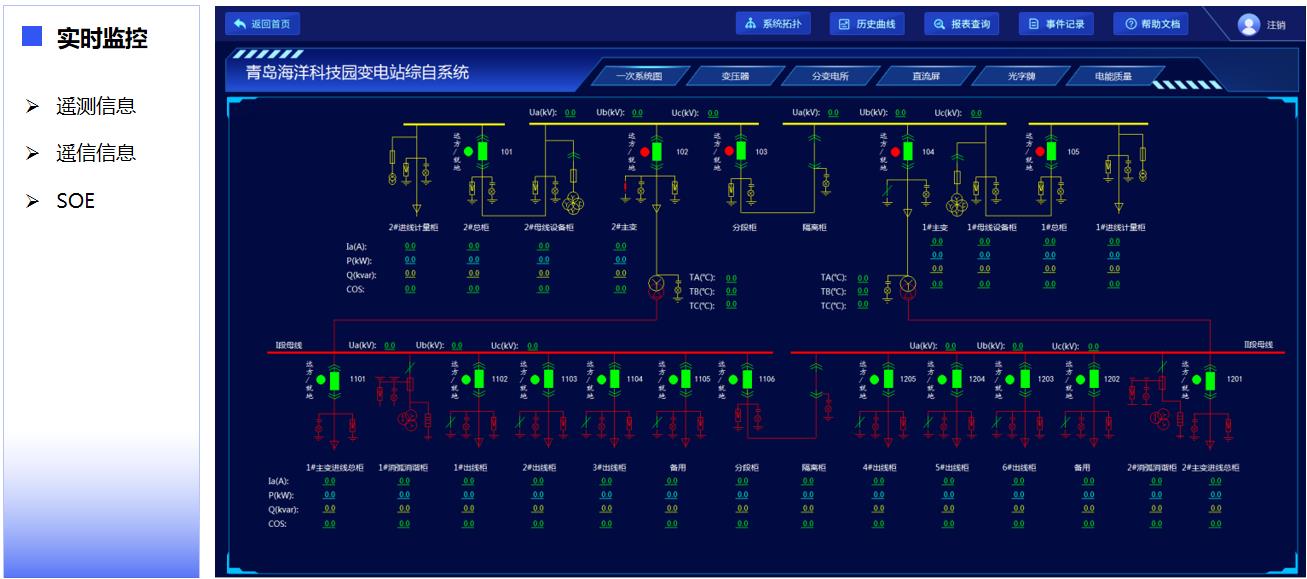Click the 2#总柜 cabinet label

tap(475, 227)
